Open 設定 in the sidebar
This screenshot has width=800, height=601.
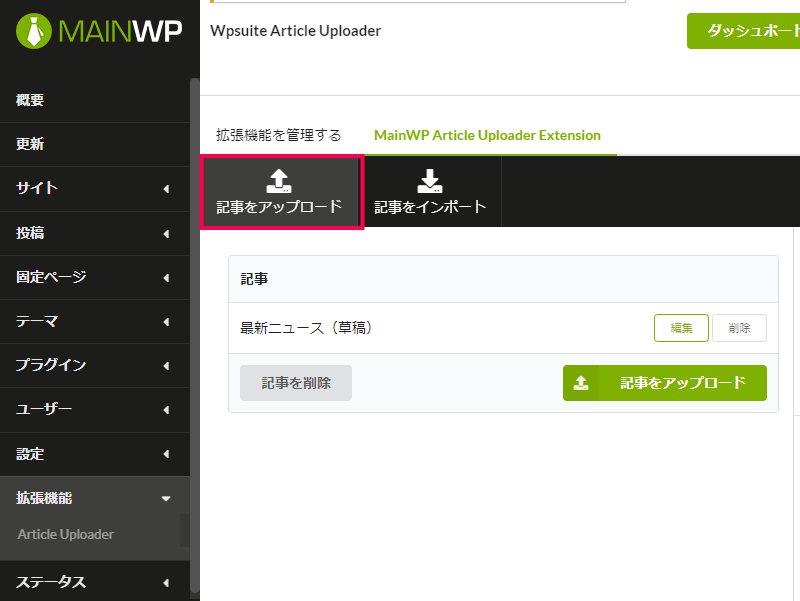click(x=95, y=454)
